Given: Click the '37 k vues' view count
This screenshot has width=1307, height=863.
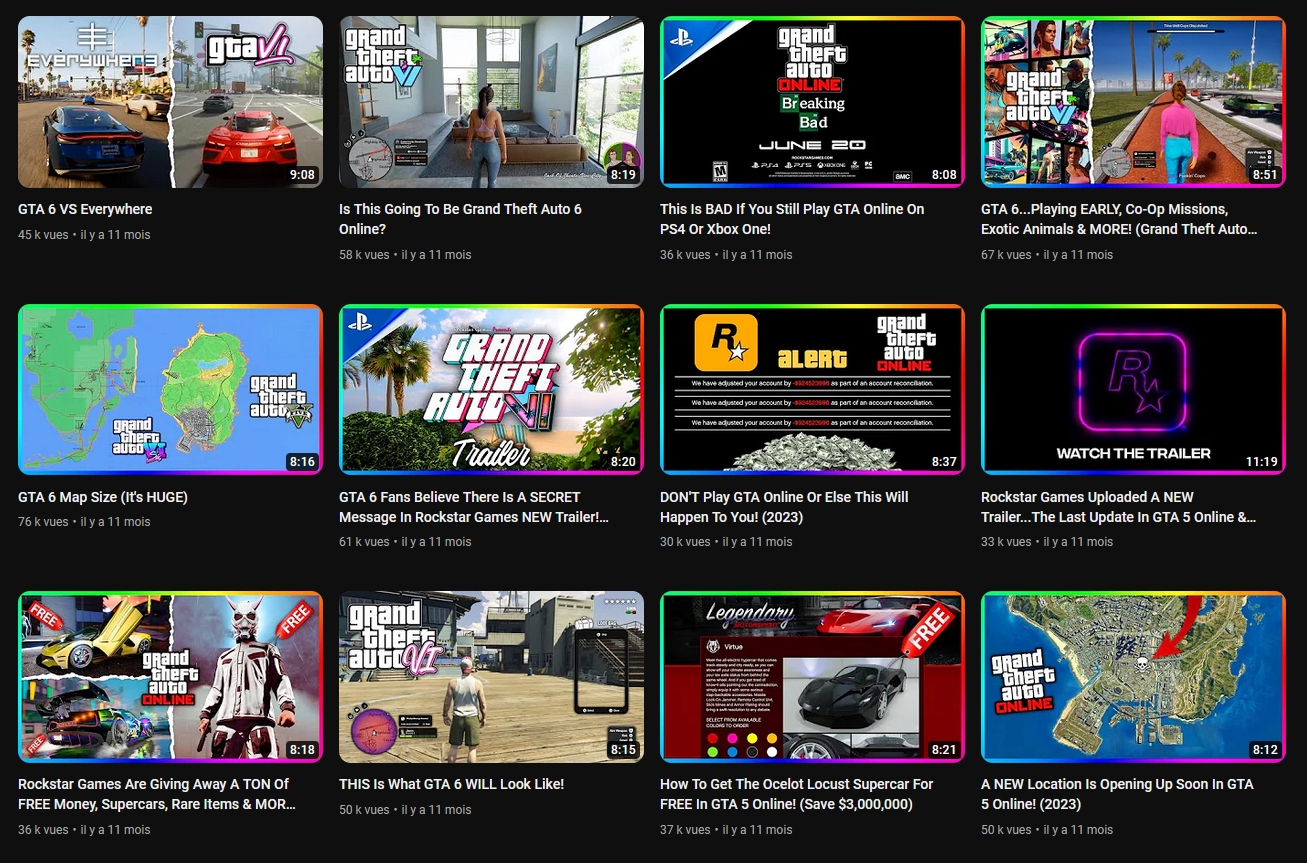Looking at the screenshot, I should point(686,830).
